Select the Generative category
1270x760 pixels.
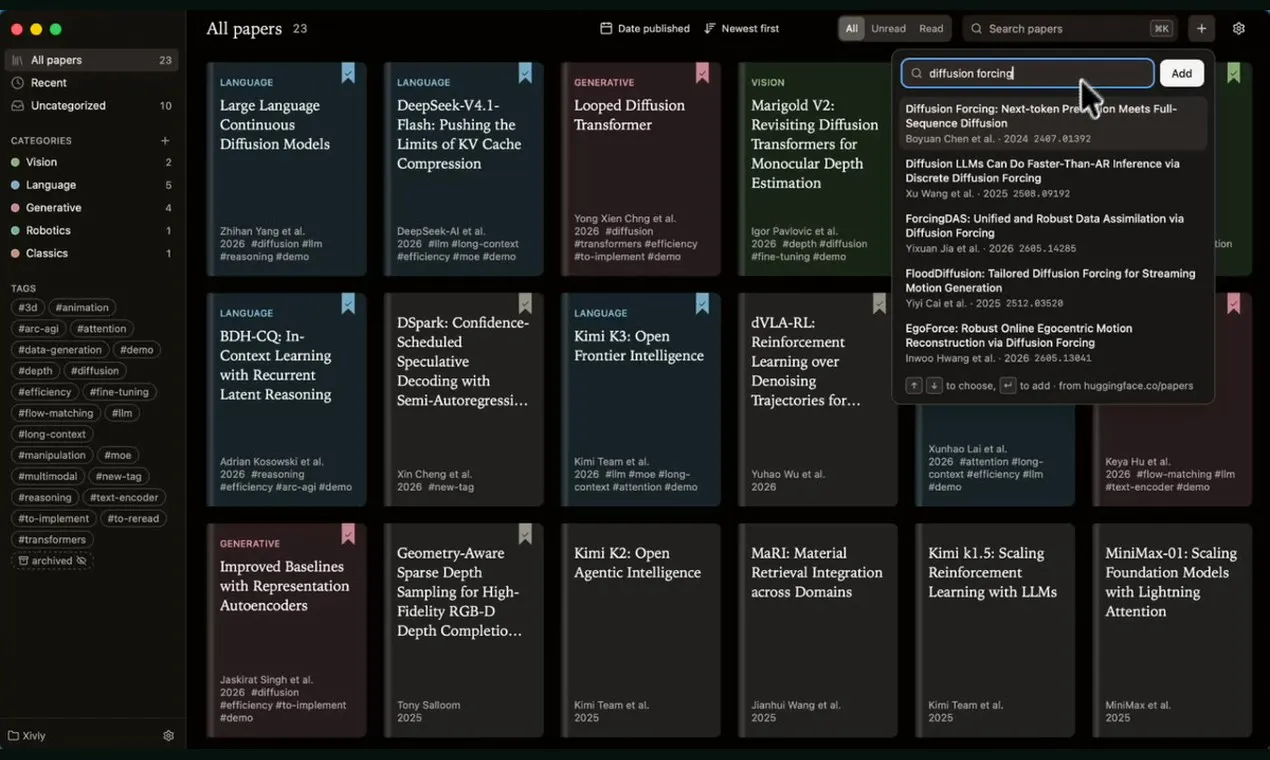coord(91,208)
